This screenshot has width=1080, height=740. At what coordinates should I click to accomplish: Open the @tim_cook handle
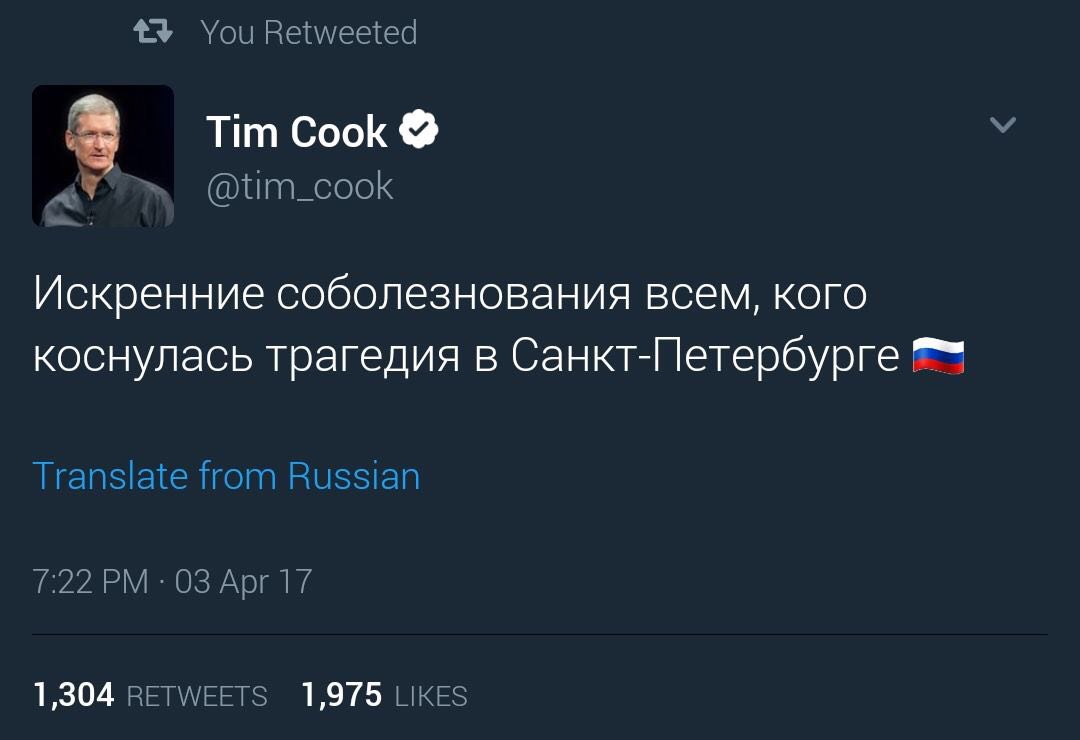[300, 187]
